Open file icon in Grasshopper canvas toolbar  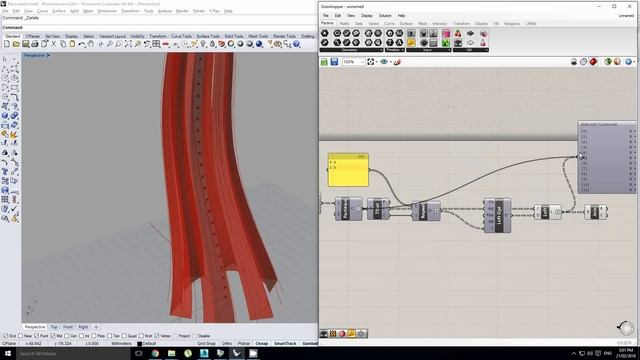[x=324, y=62]
